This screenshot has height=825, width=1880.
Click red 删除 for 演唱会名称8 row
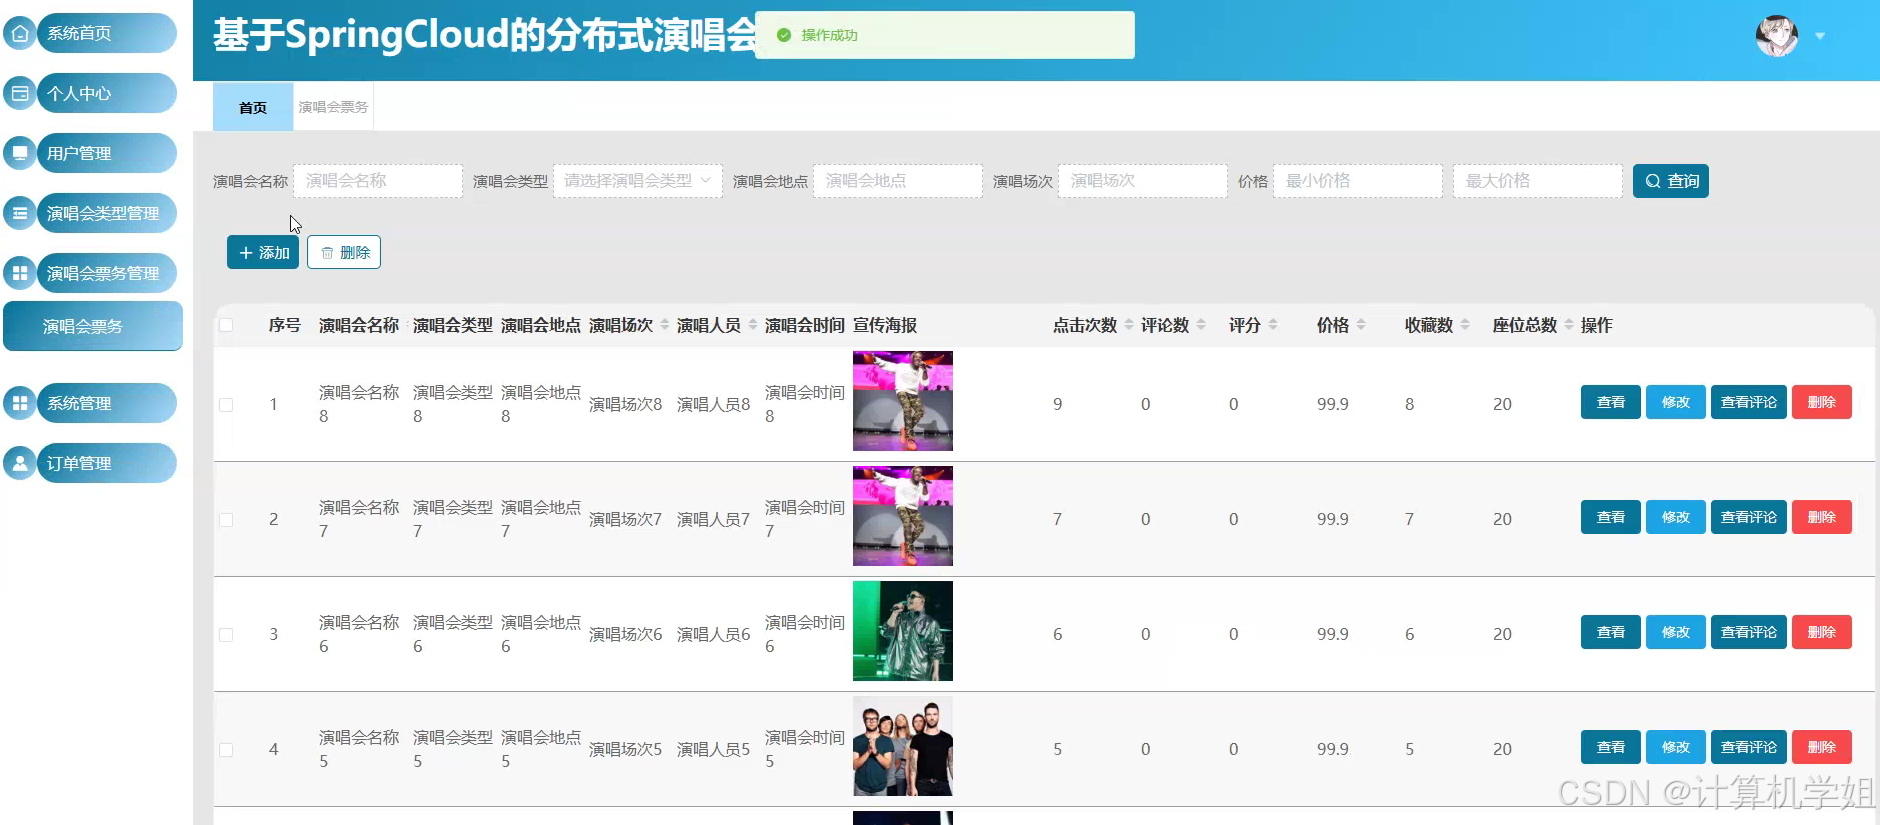pyautogui.click(x=1822, y=402)
